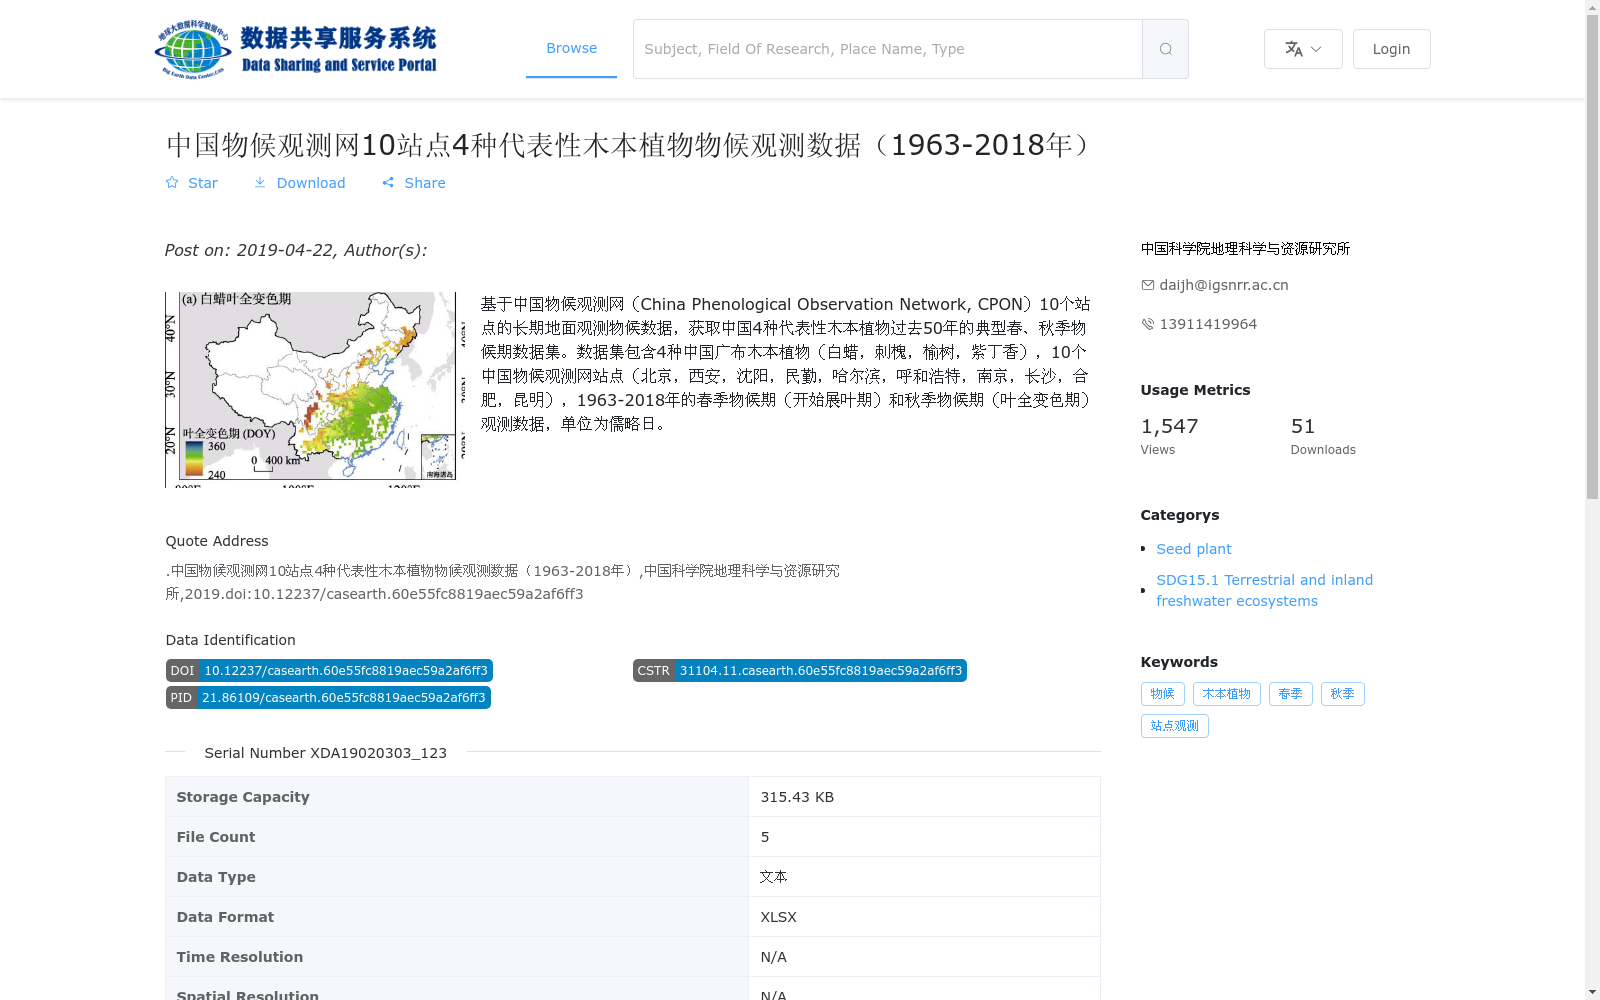Click the scrollbar up arrow

coord(1592,7)
